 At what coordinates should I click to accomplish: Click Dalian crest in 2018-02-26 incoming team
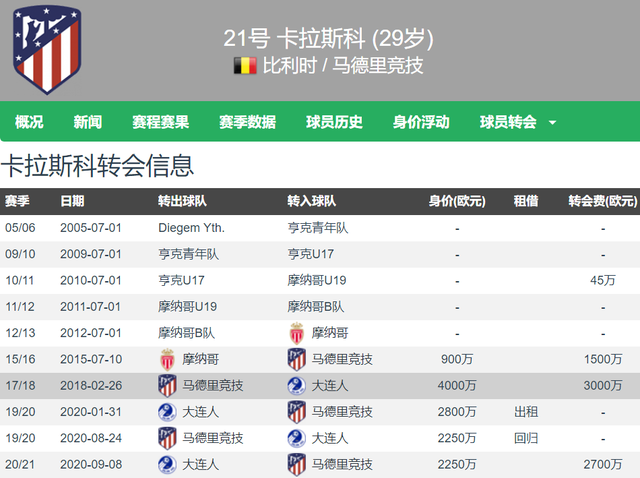[297, 385]
